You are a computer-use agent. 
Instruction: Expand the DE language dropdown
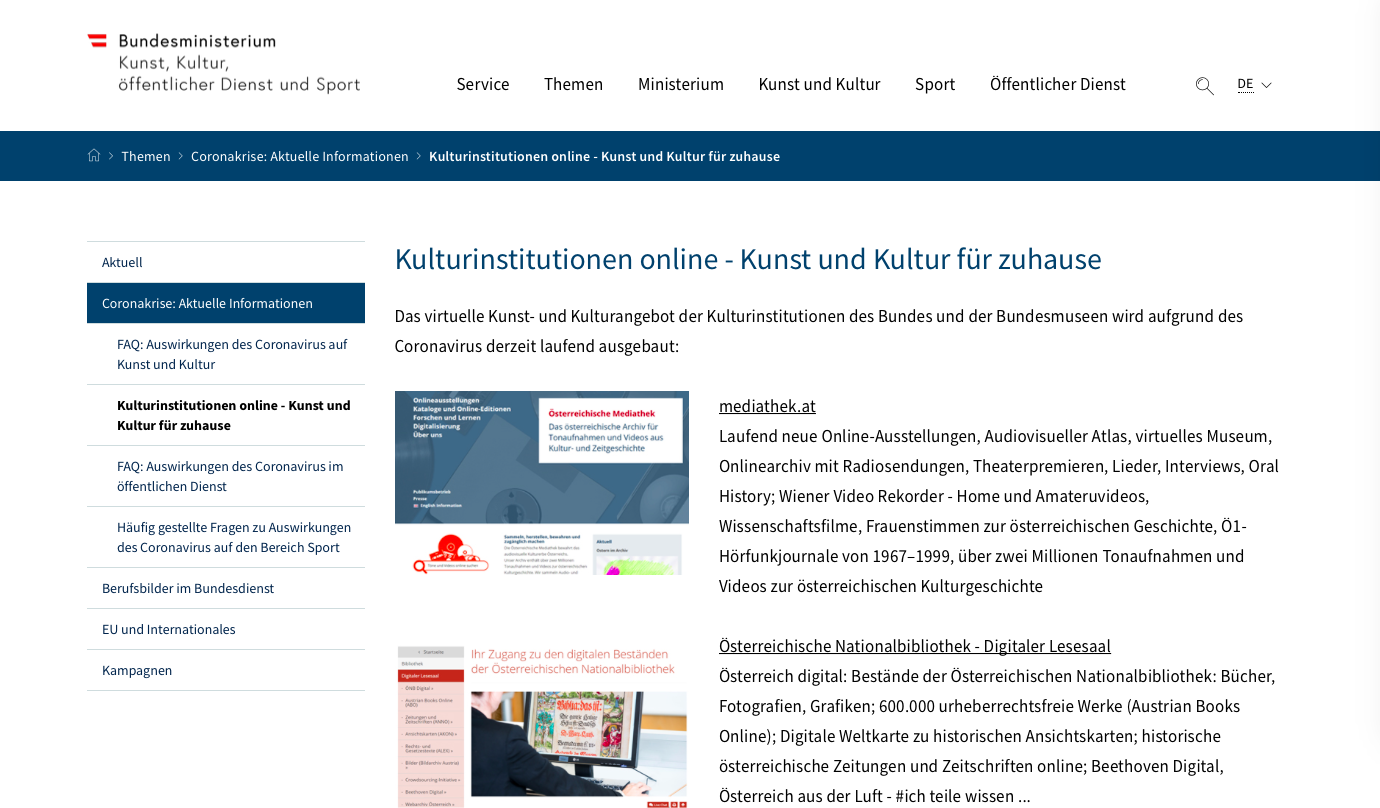[x=1254, y=84]
